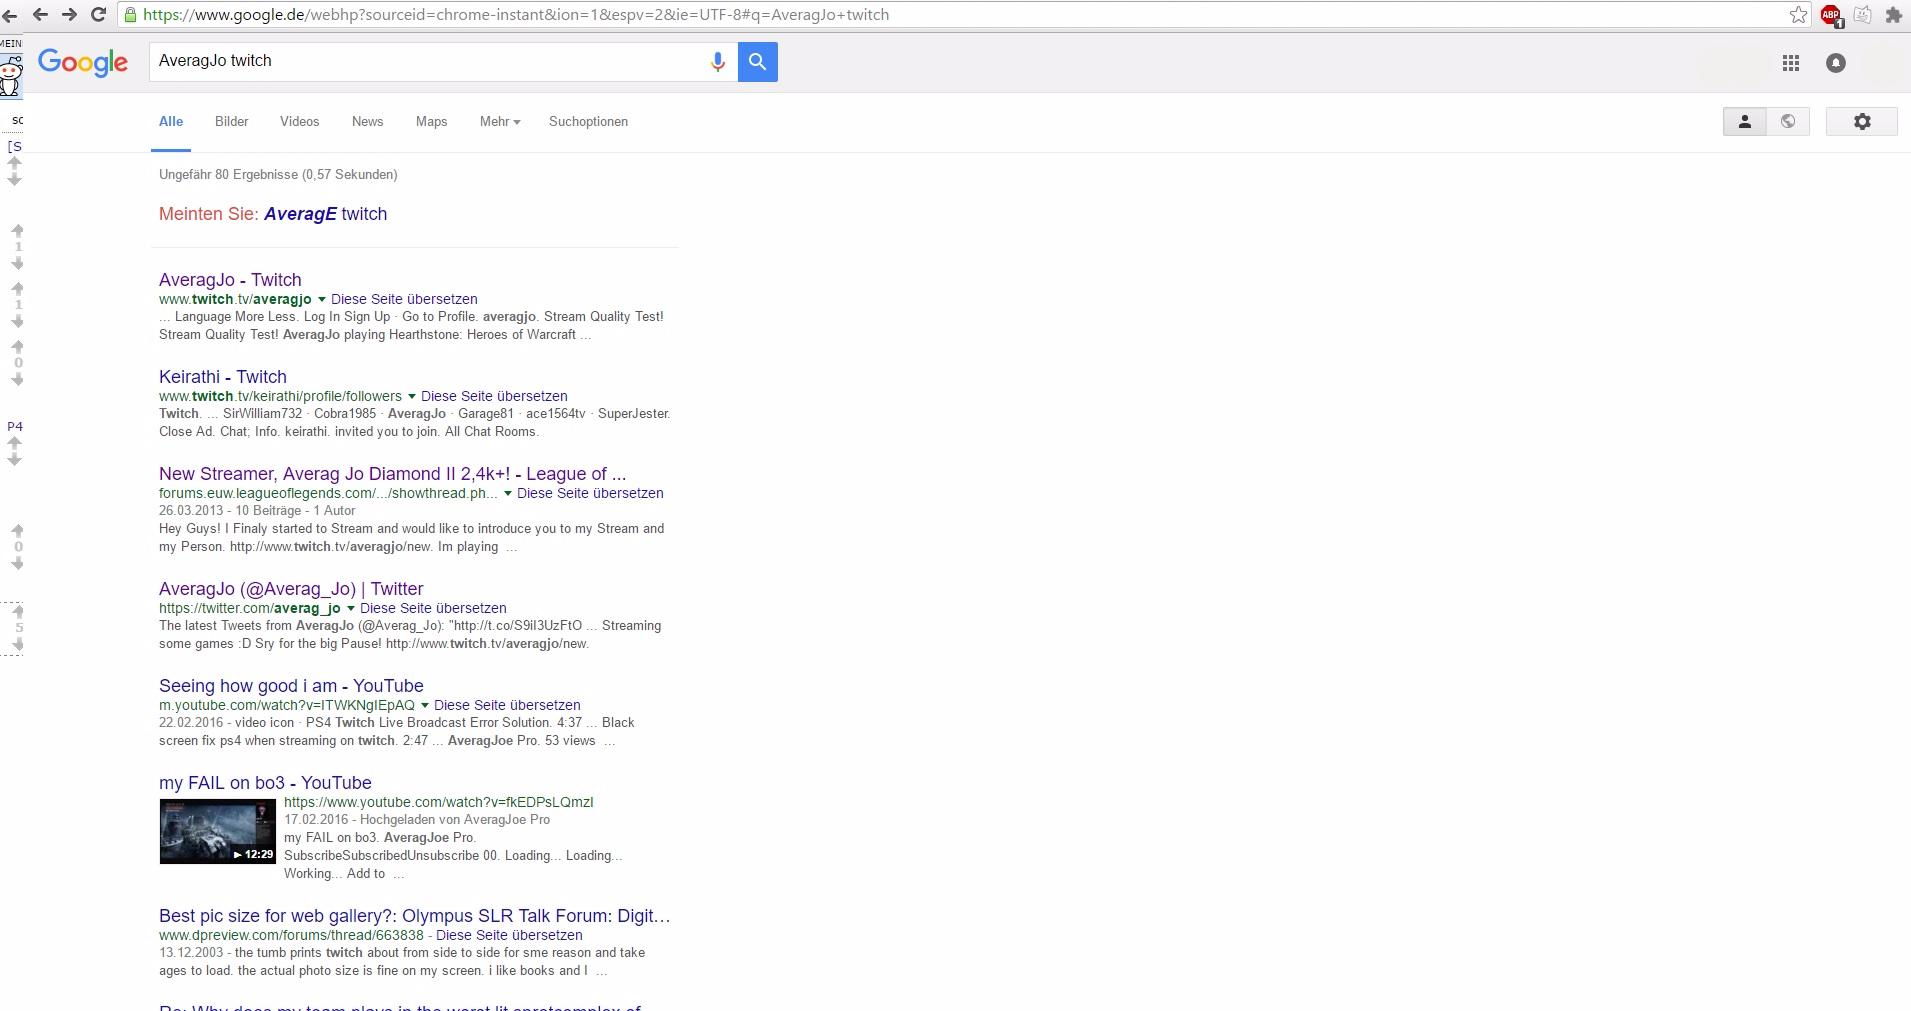Image resolution: width=1911 pixels, height=1011 pixels.
Task: Toggle global results globe icon
Action: (x=1788, y=122)
